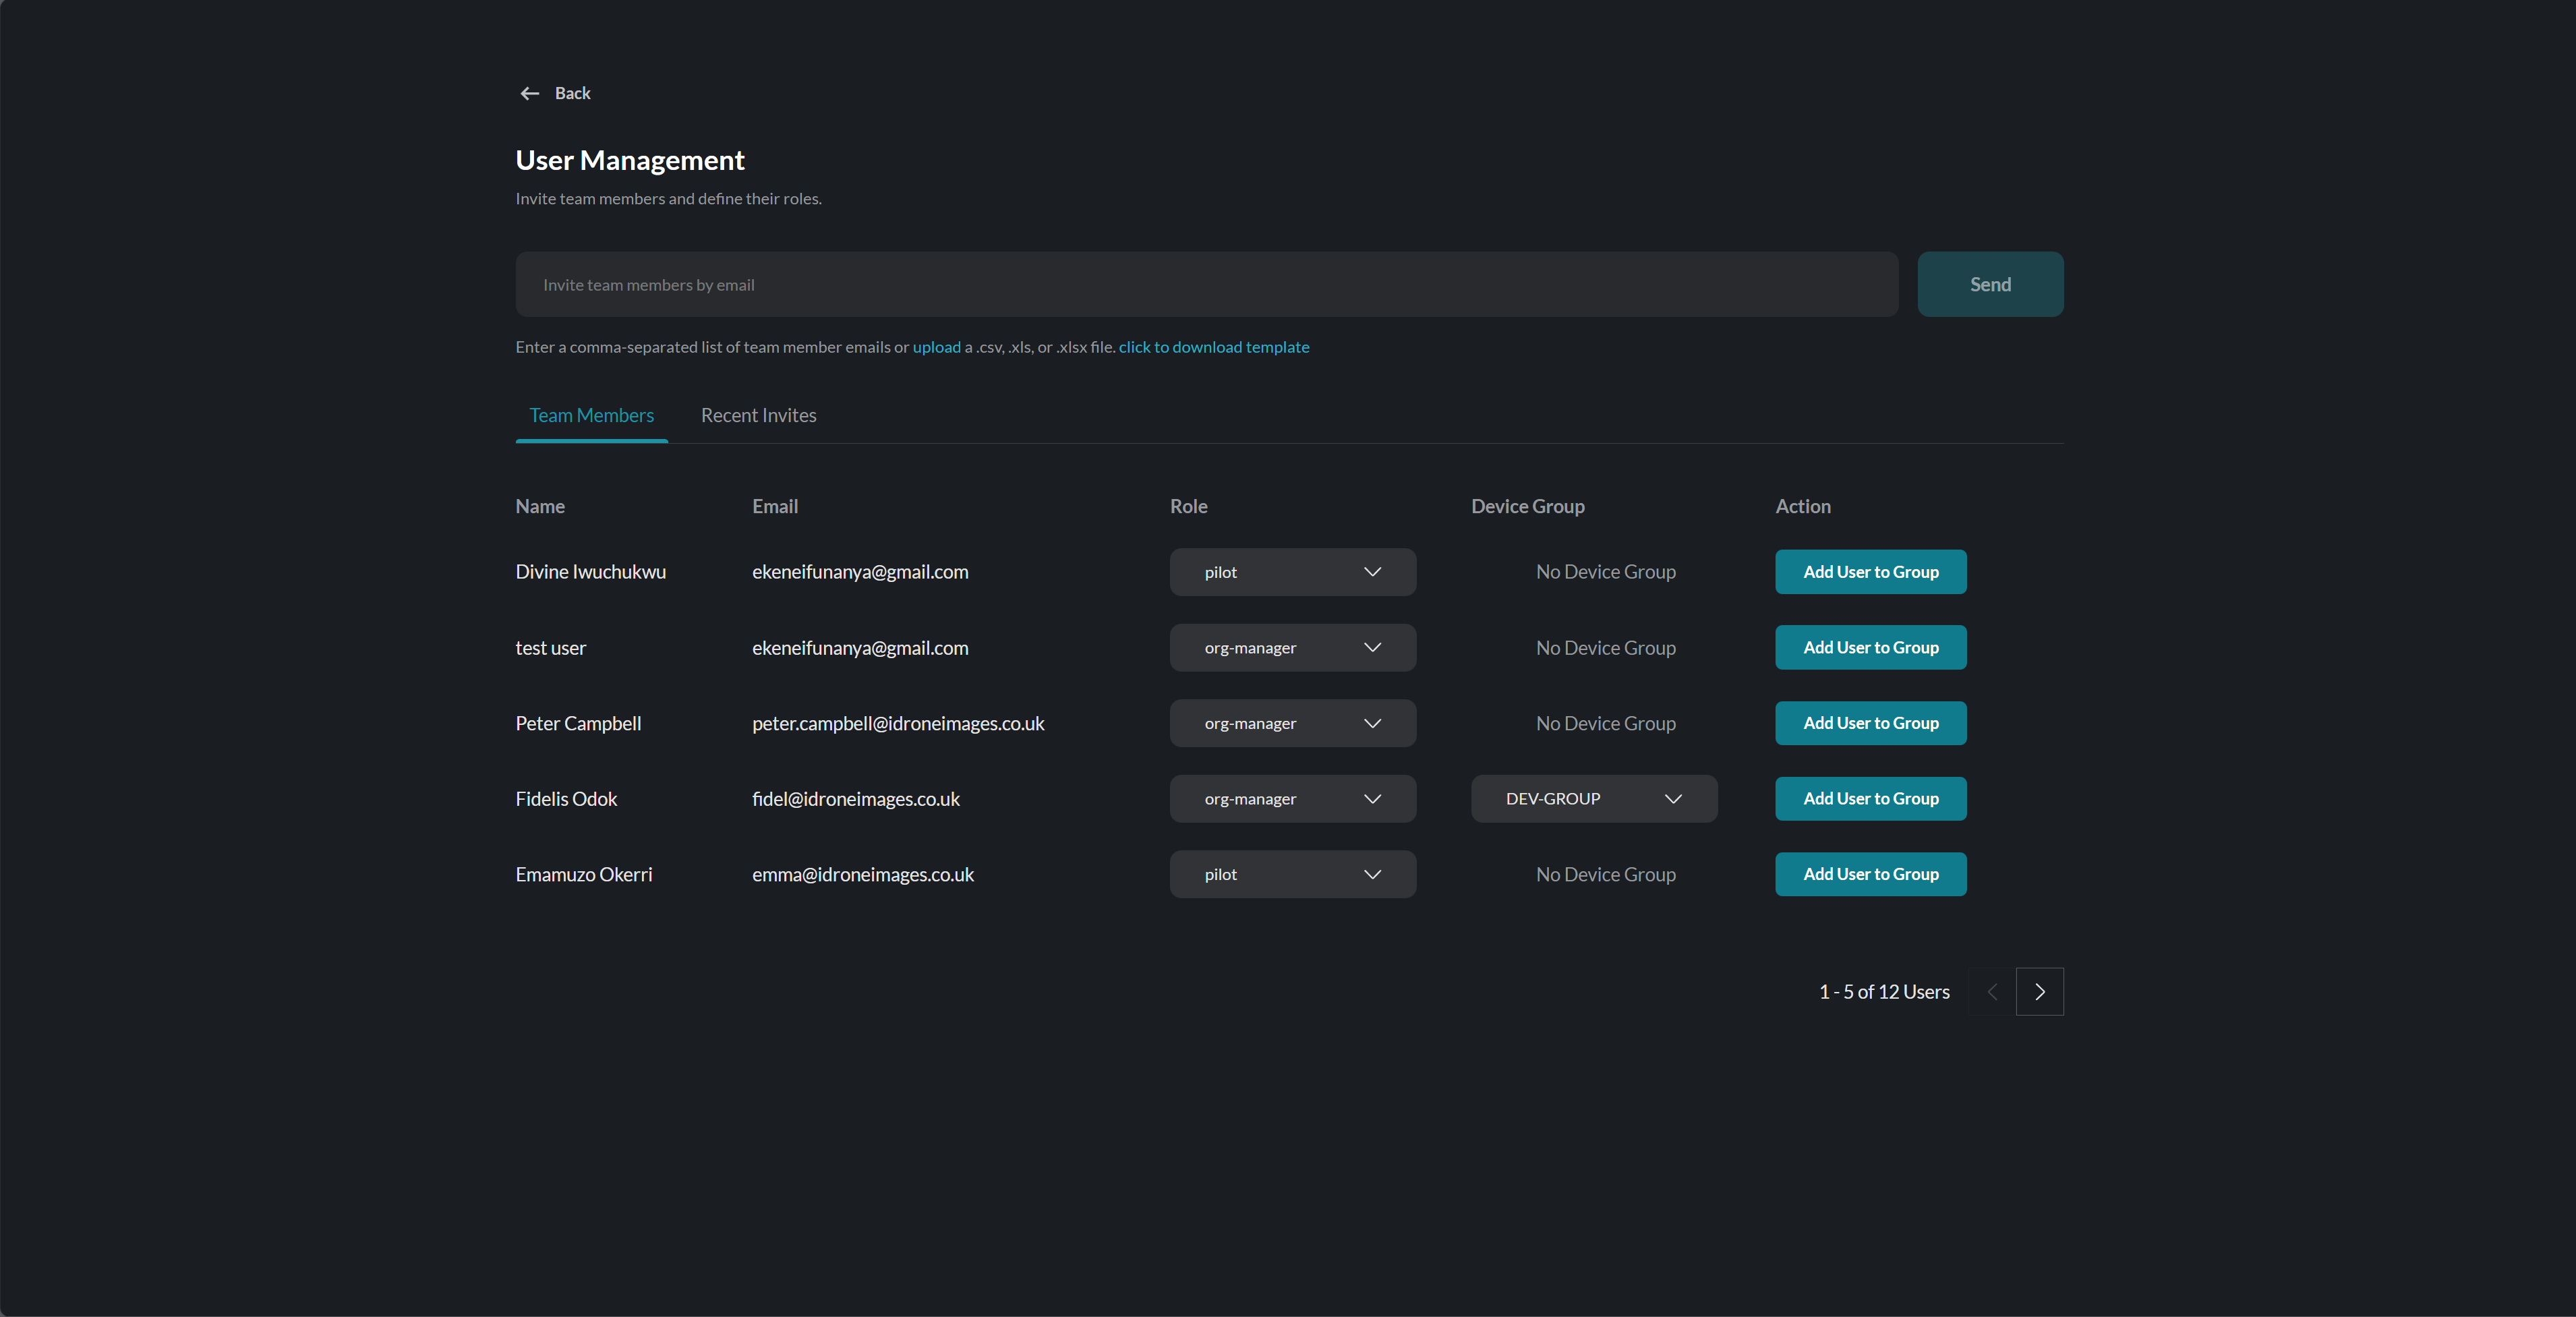Expand Fidelis Odok's role dropdown

pos(1292,799)
